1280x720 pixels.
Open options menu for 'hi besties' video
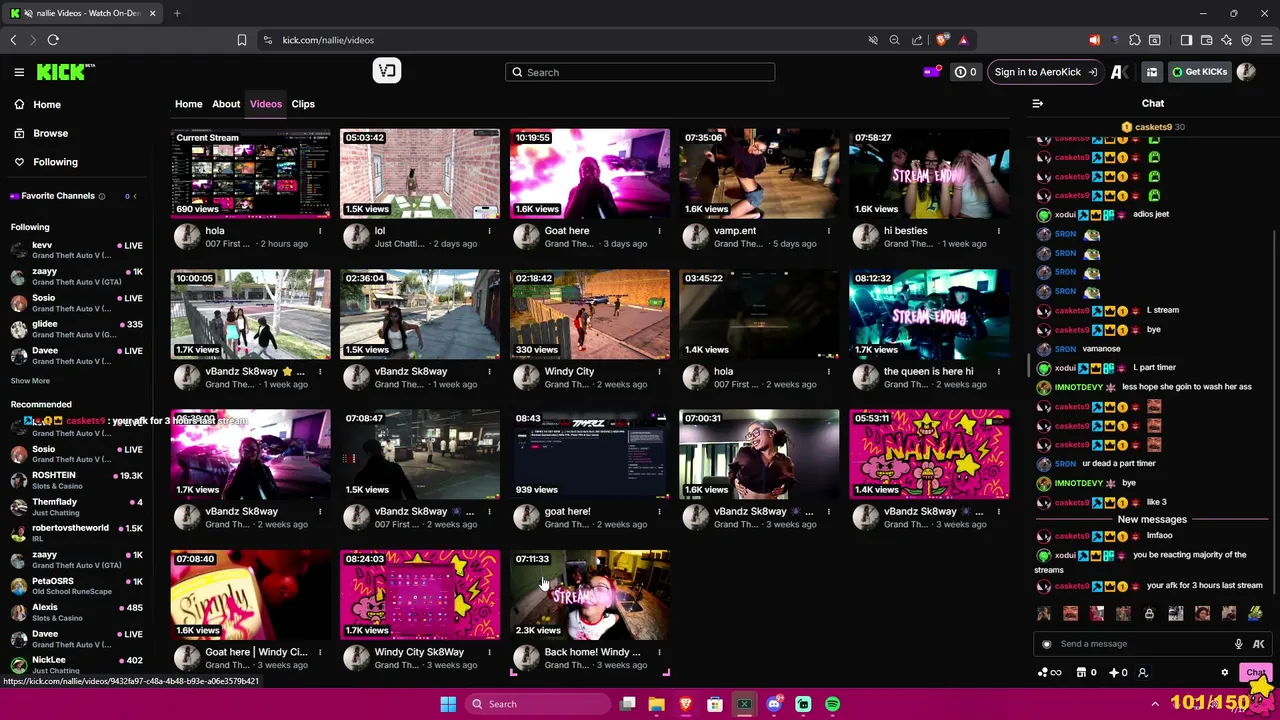[998, 231]
